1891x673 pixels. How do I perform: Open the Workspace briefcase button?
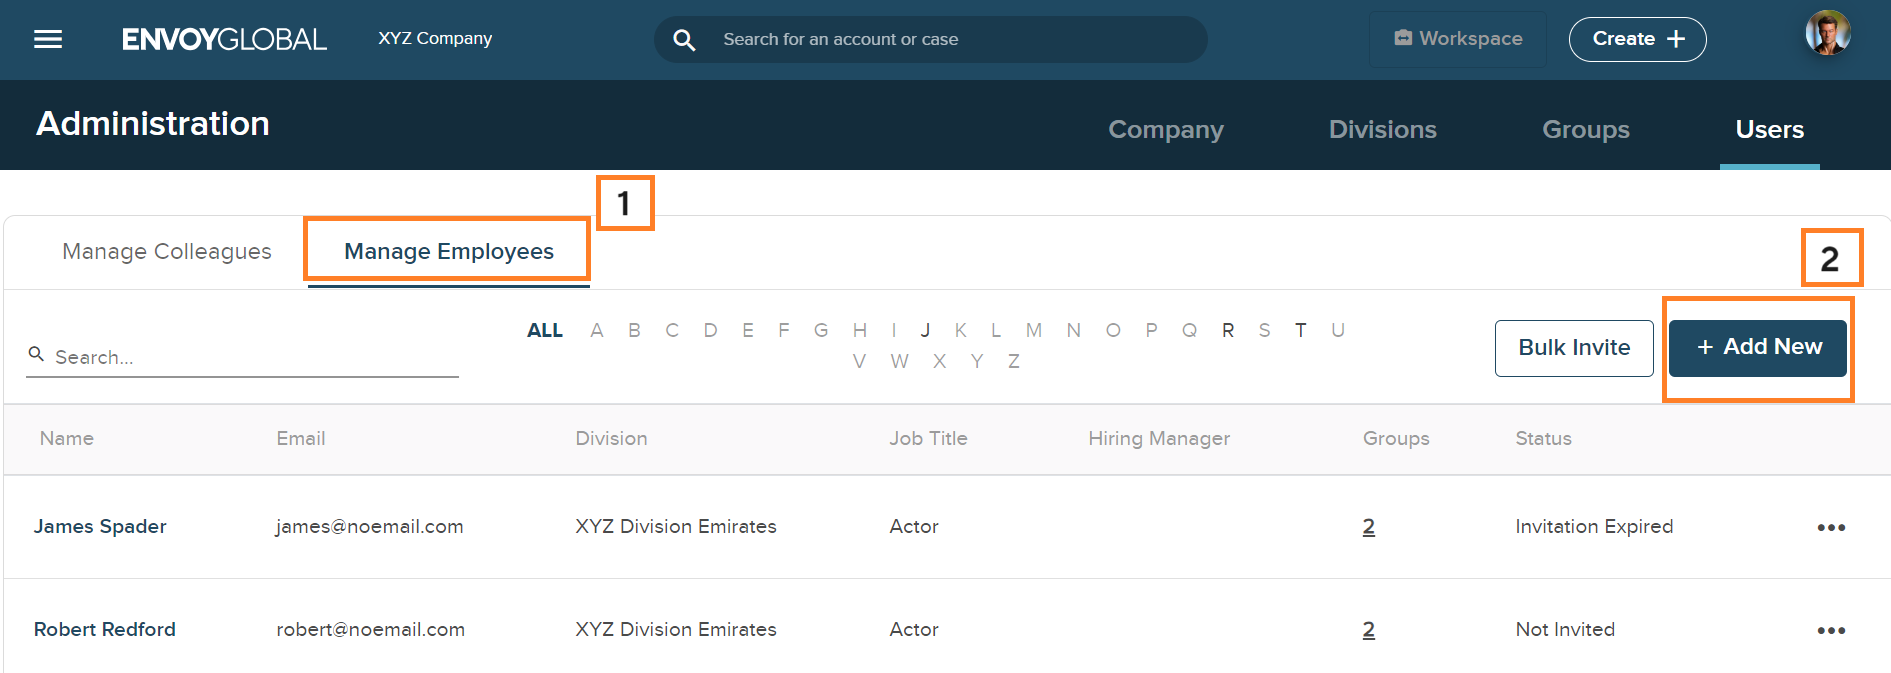(x=1457, y=39)
